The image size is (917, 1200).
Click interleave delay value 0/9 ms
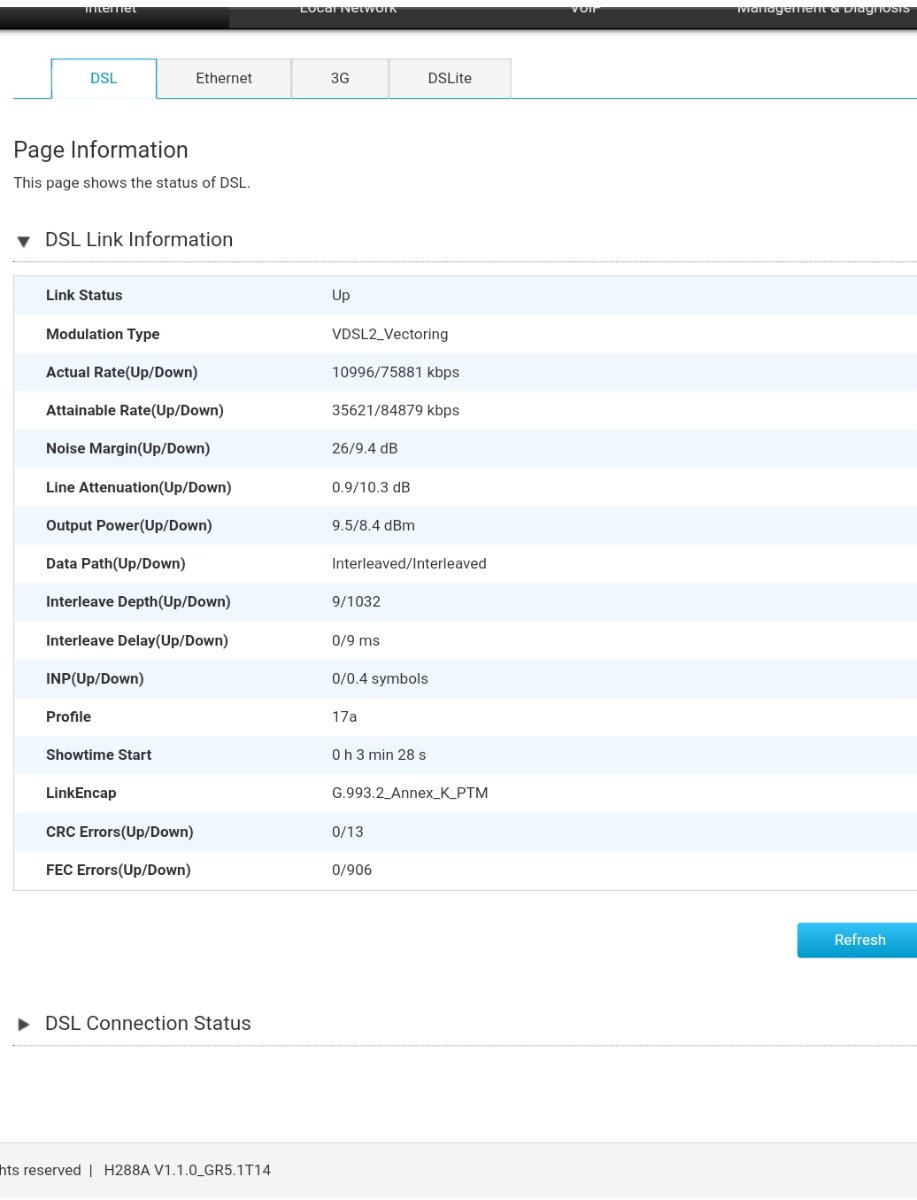(356, 640)
